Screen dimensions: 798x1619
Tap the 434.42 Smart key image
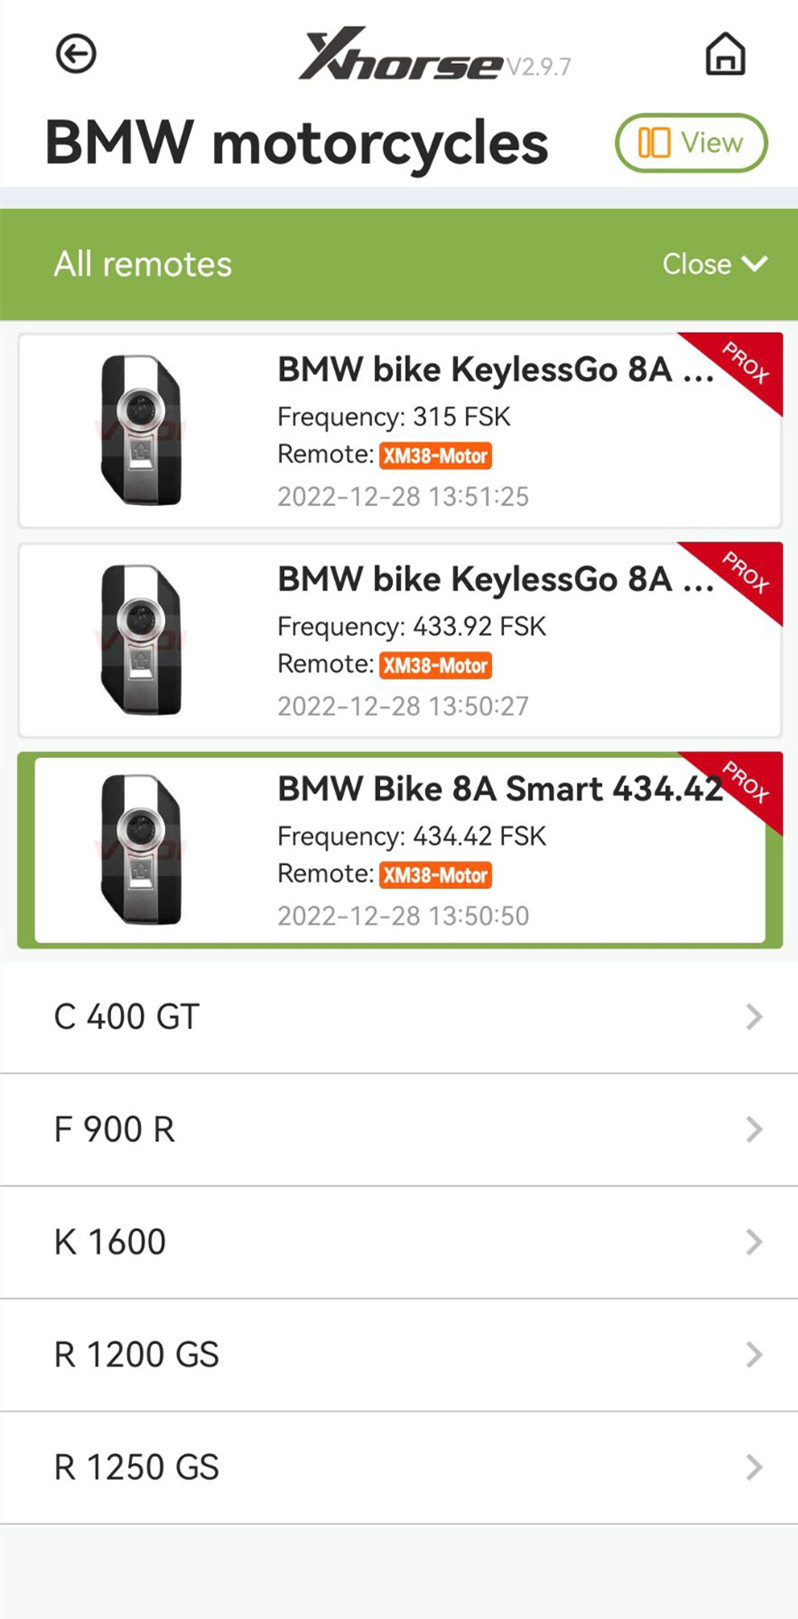pos(141,850)
